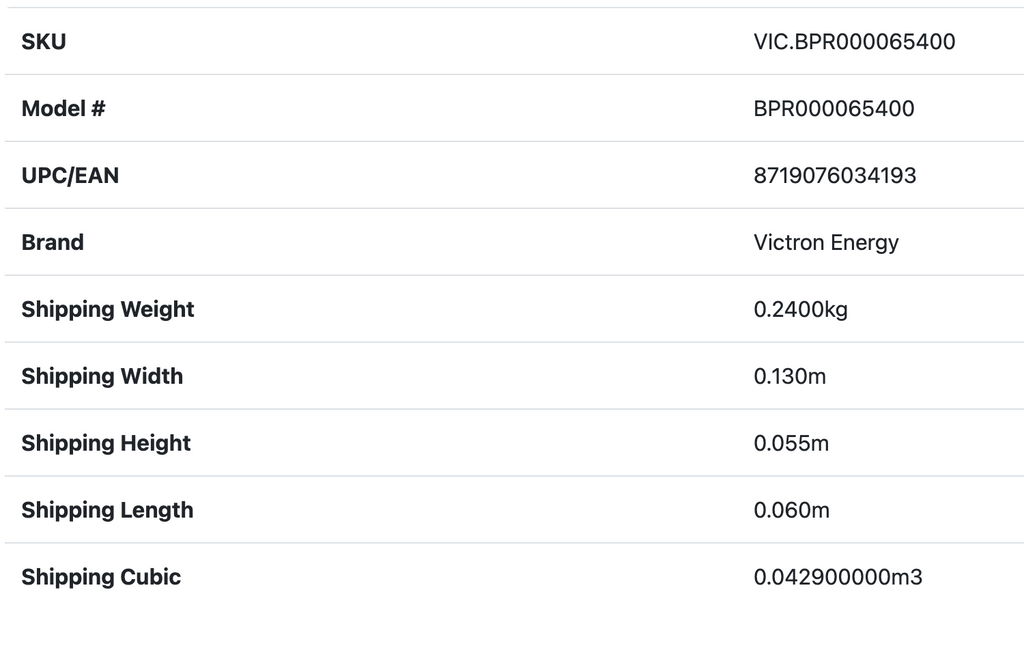Screen dimensions: 1024x646
Task: Click the Shipping Width label
Action: coord(102,377)
